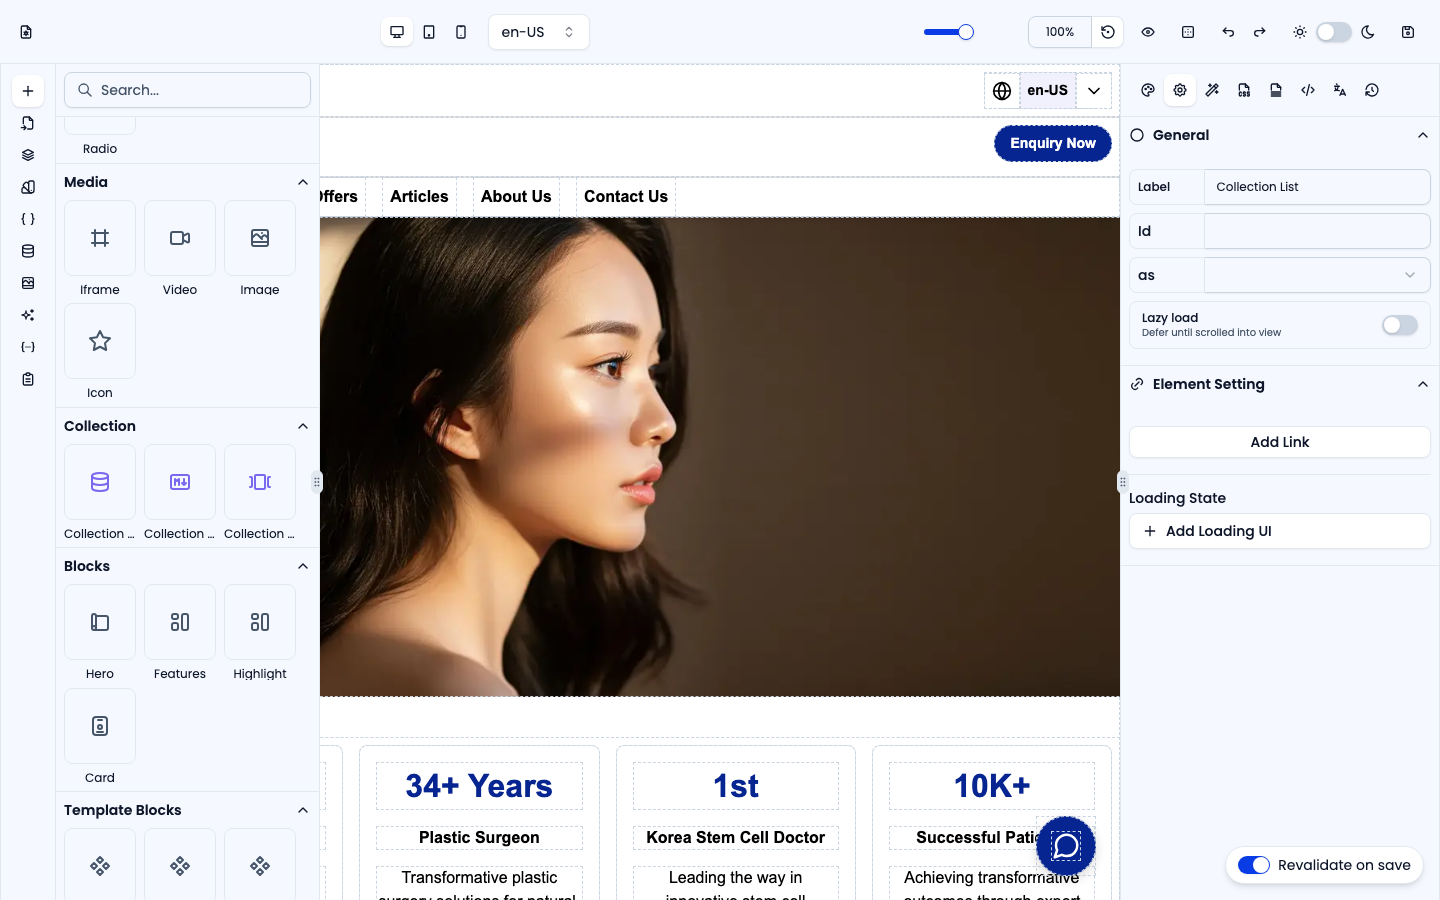Open the code view icon in right panel
Screen dimensions: 1440x900
1308,90
